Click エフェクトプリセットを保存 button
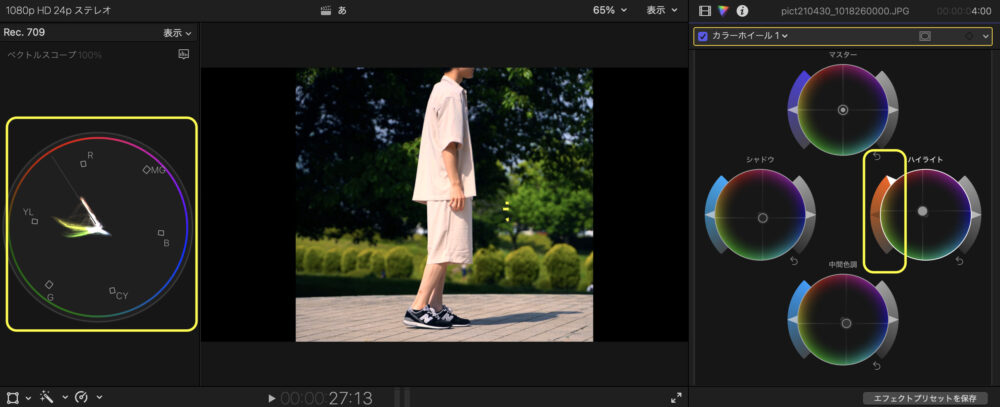 925,398
